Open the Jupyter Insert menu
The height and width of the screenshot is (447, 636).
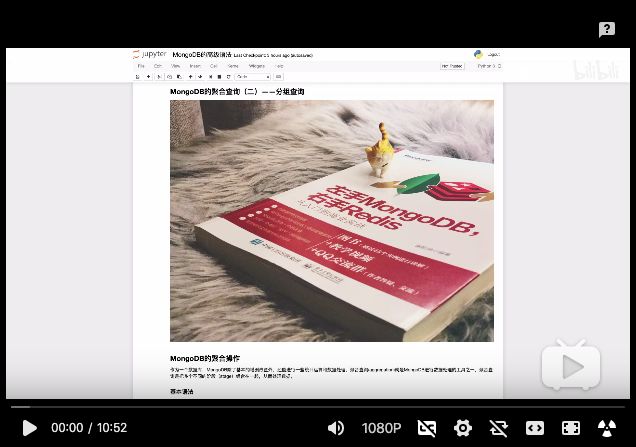195,66
